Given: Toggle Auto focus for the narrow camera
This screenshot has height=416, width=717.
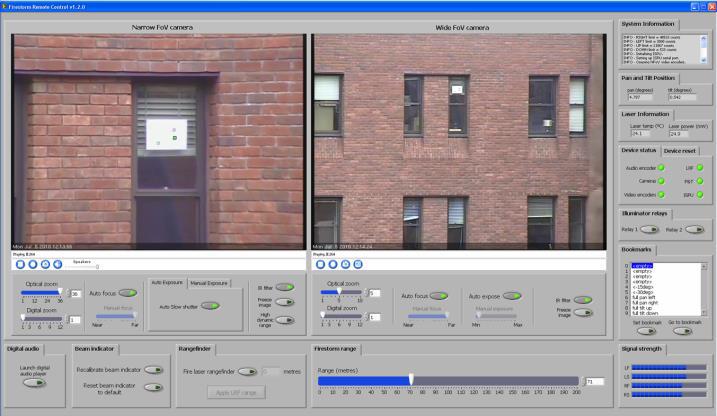Looking at the screenshot, I should 128,293.
